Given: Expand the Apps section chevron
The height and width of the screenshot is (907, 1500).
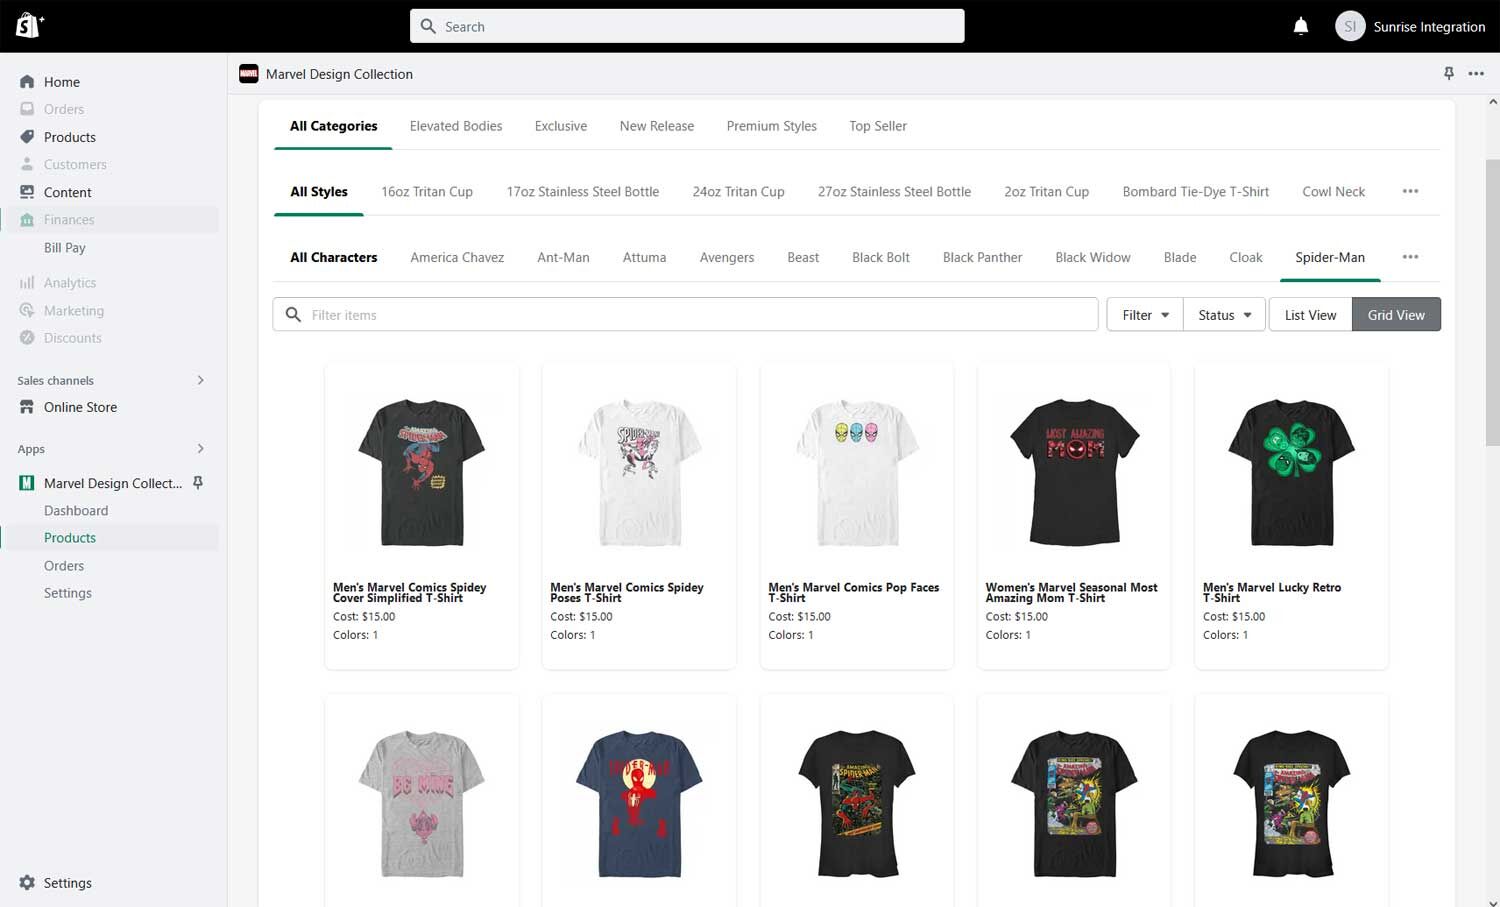Looking at the screenshot, I should point(200,449).
